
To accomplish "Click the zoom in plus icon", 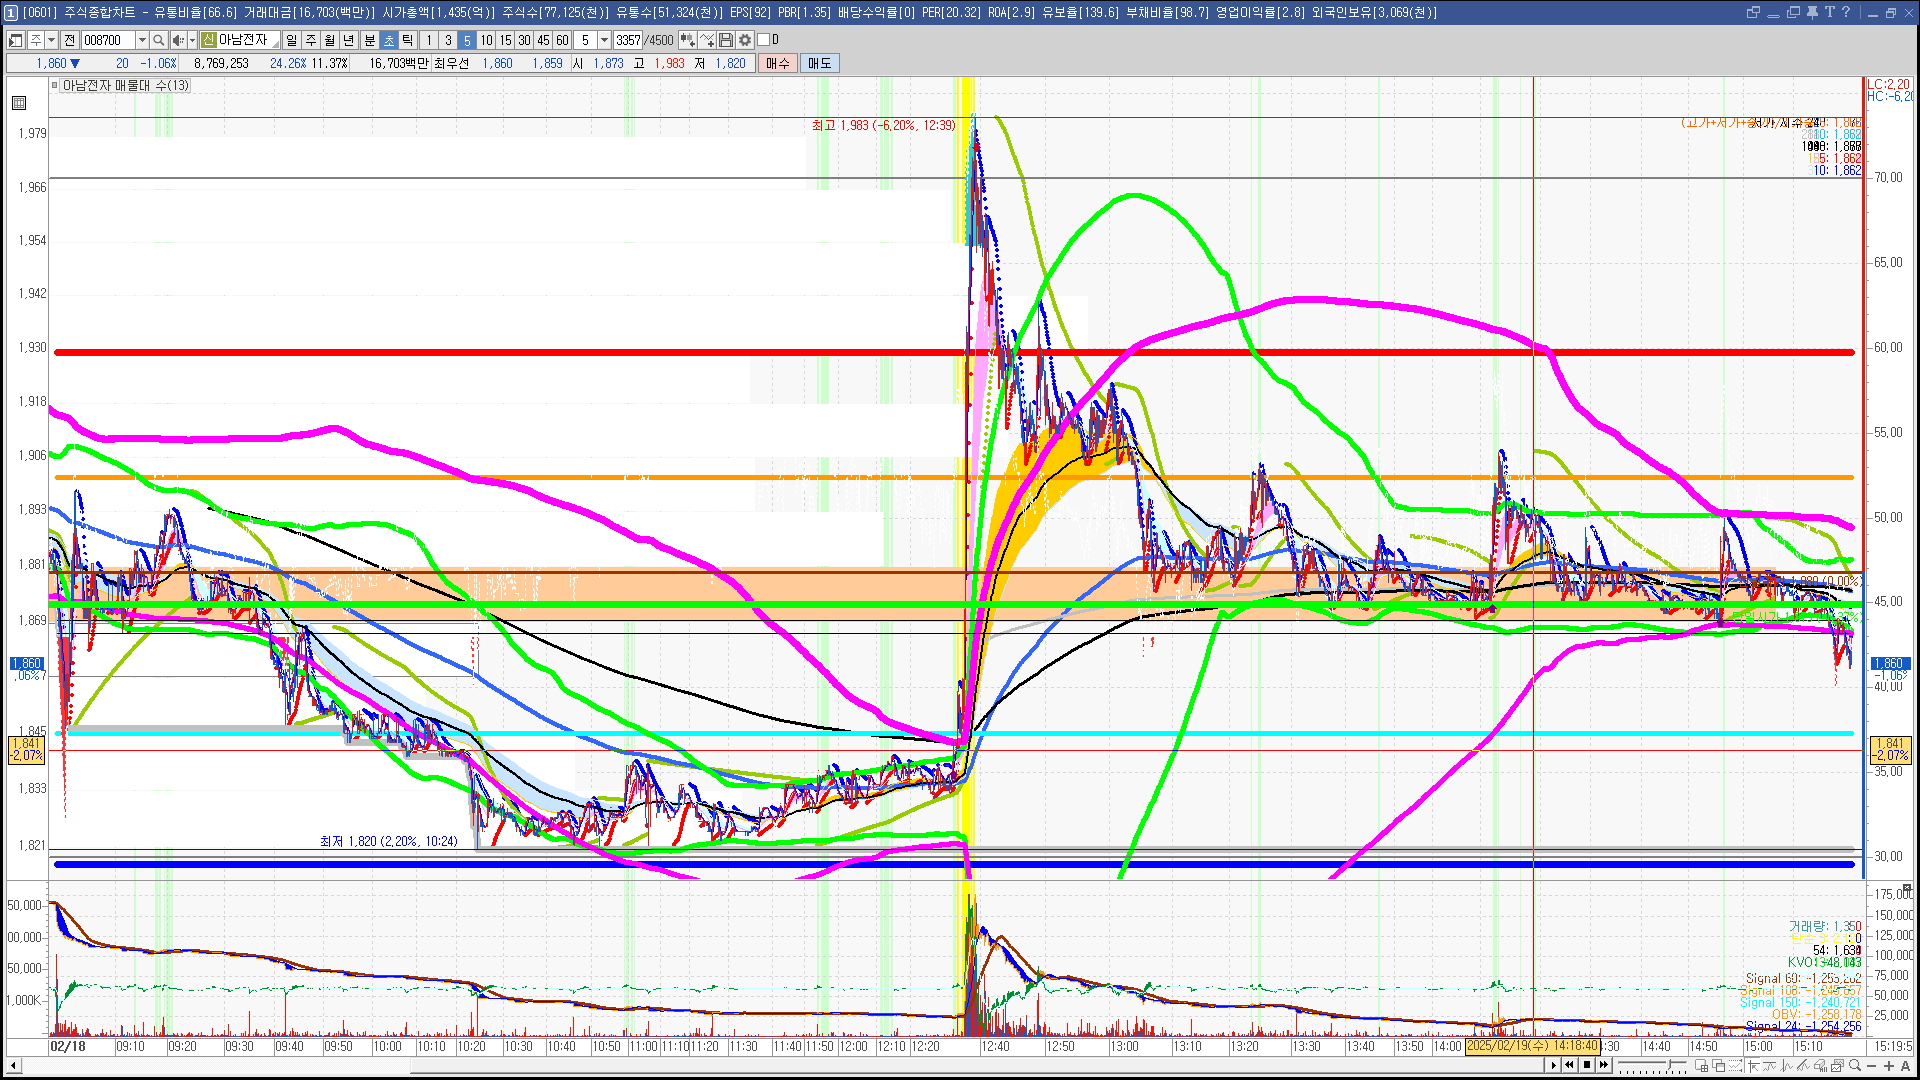I will click(1889, 1066).
